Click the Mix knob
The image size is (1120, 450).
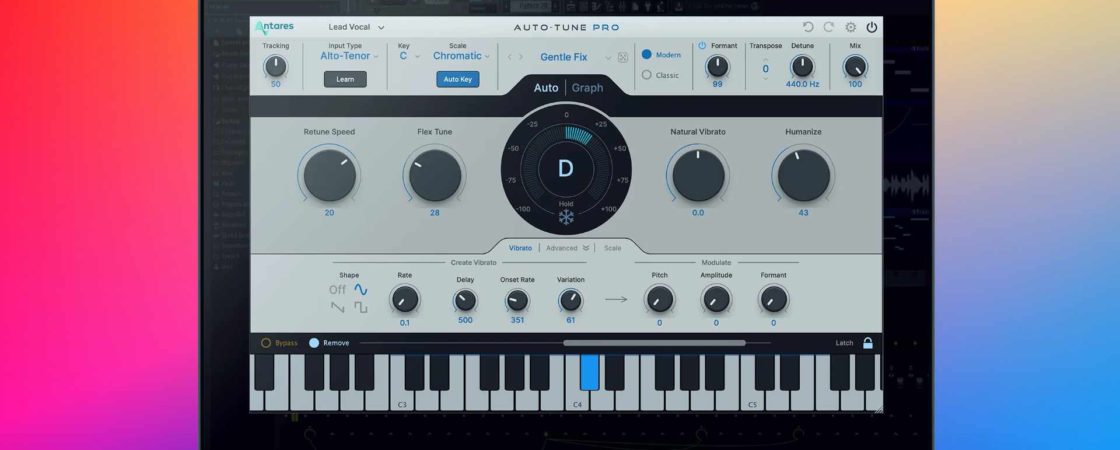coord(854,66)
